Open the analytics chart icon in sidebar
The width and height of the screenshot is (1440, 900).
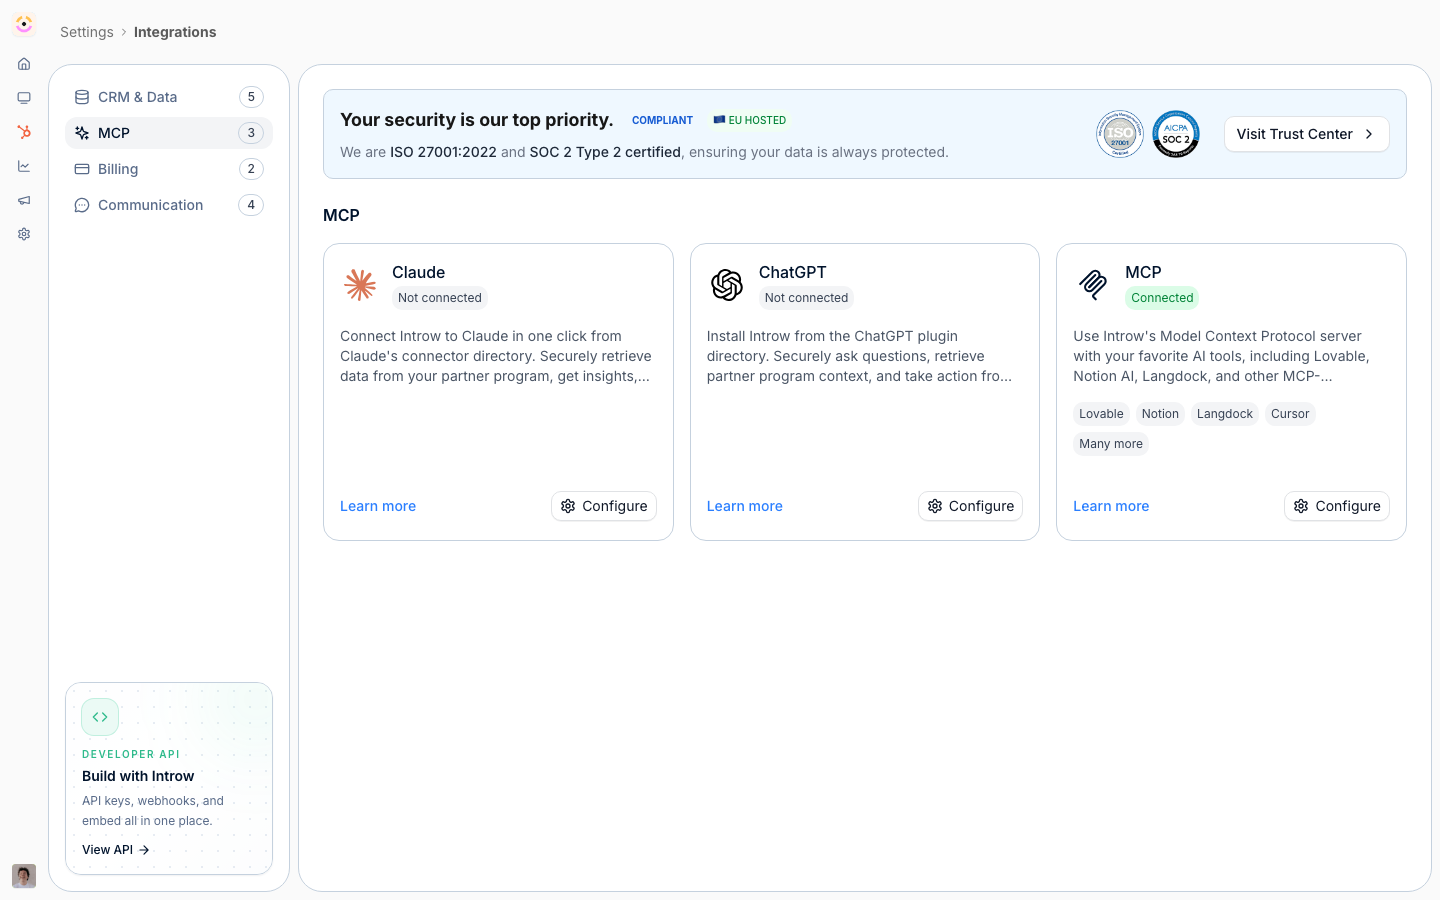pyautogui.click(x=24, y=166)
